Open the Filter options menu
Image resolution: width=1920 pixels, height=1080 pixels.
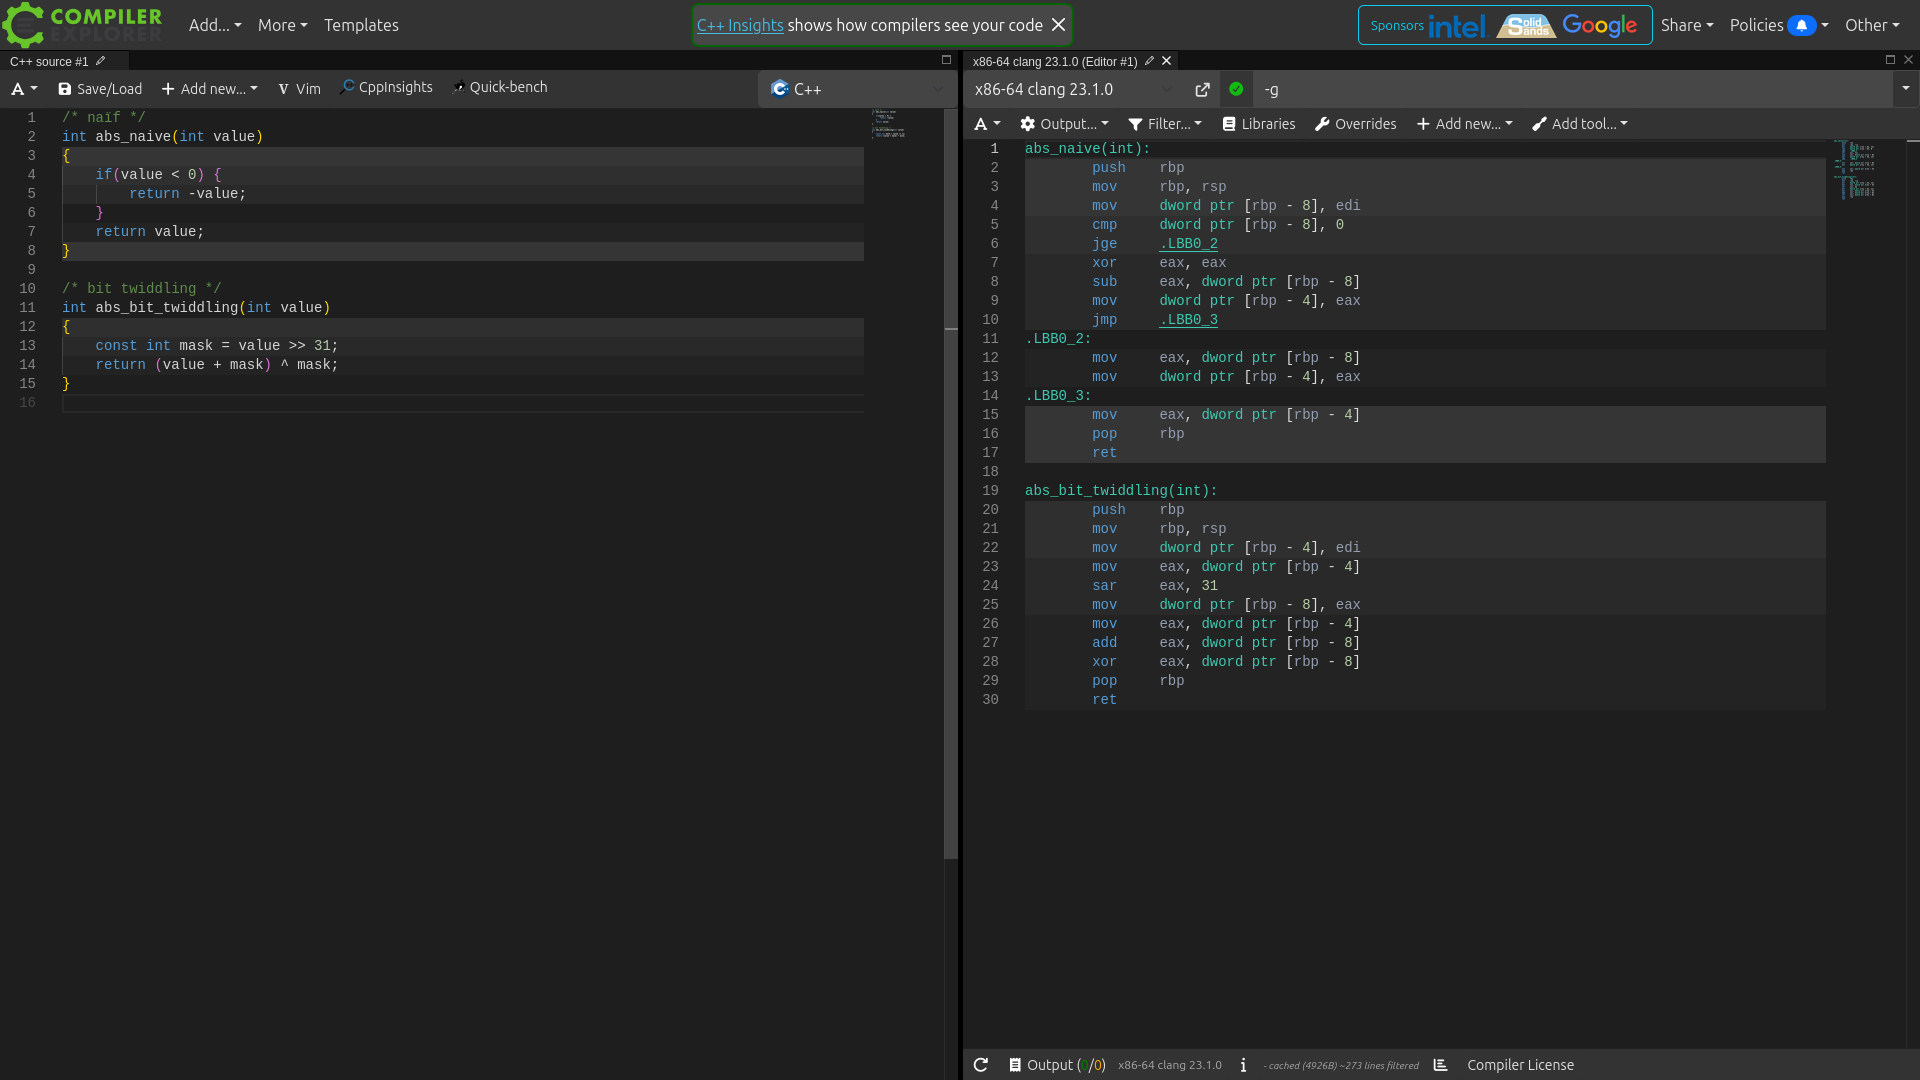click(x=1165, y=124)
